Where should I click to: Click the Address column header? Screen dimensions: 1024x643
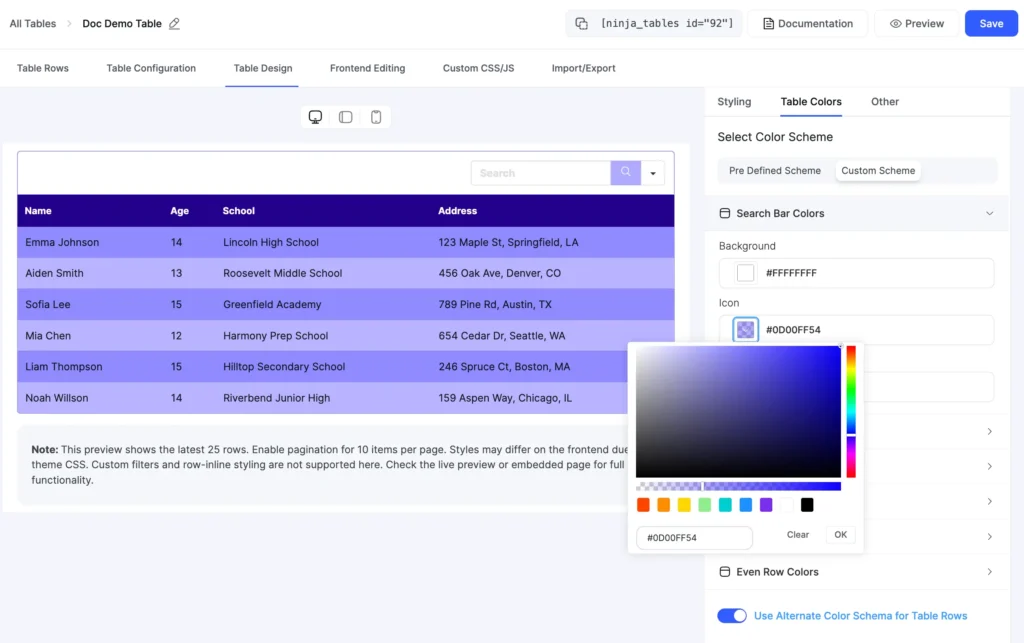457,211
